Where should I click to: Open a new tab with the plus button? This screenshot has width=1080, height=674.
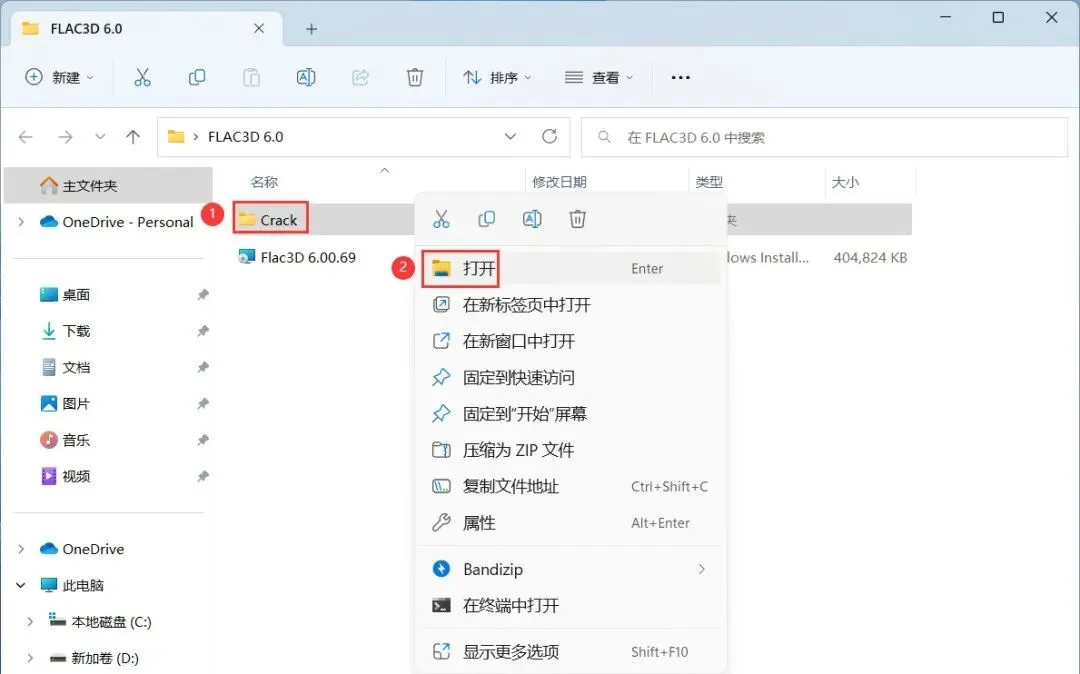coord(311,29)
